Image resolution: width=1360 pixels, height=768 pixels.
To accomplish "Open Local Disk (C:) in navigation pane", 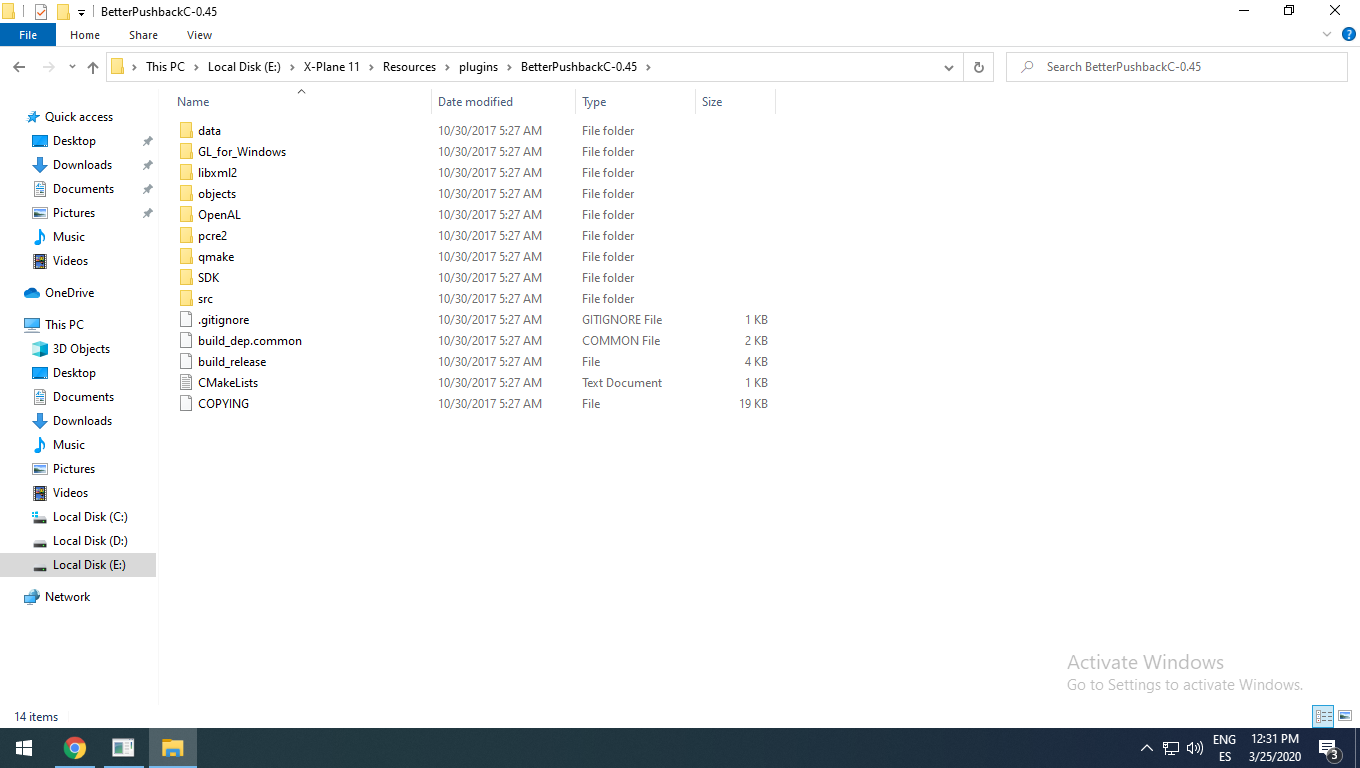I will [90, 517].
